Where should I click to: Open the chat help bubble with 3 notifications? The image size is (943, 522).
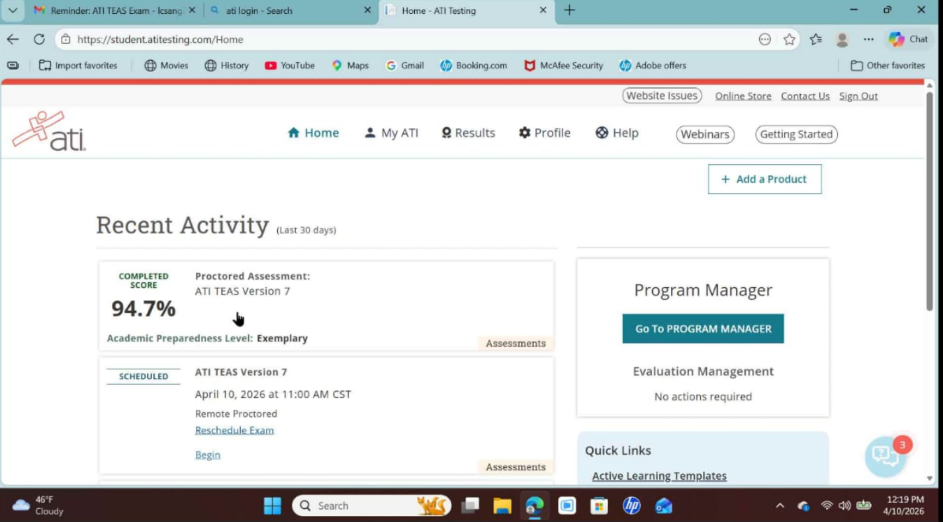(886, 456)
